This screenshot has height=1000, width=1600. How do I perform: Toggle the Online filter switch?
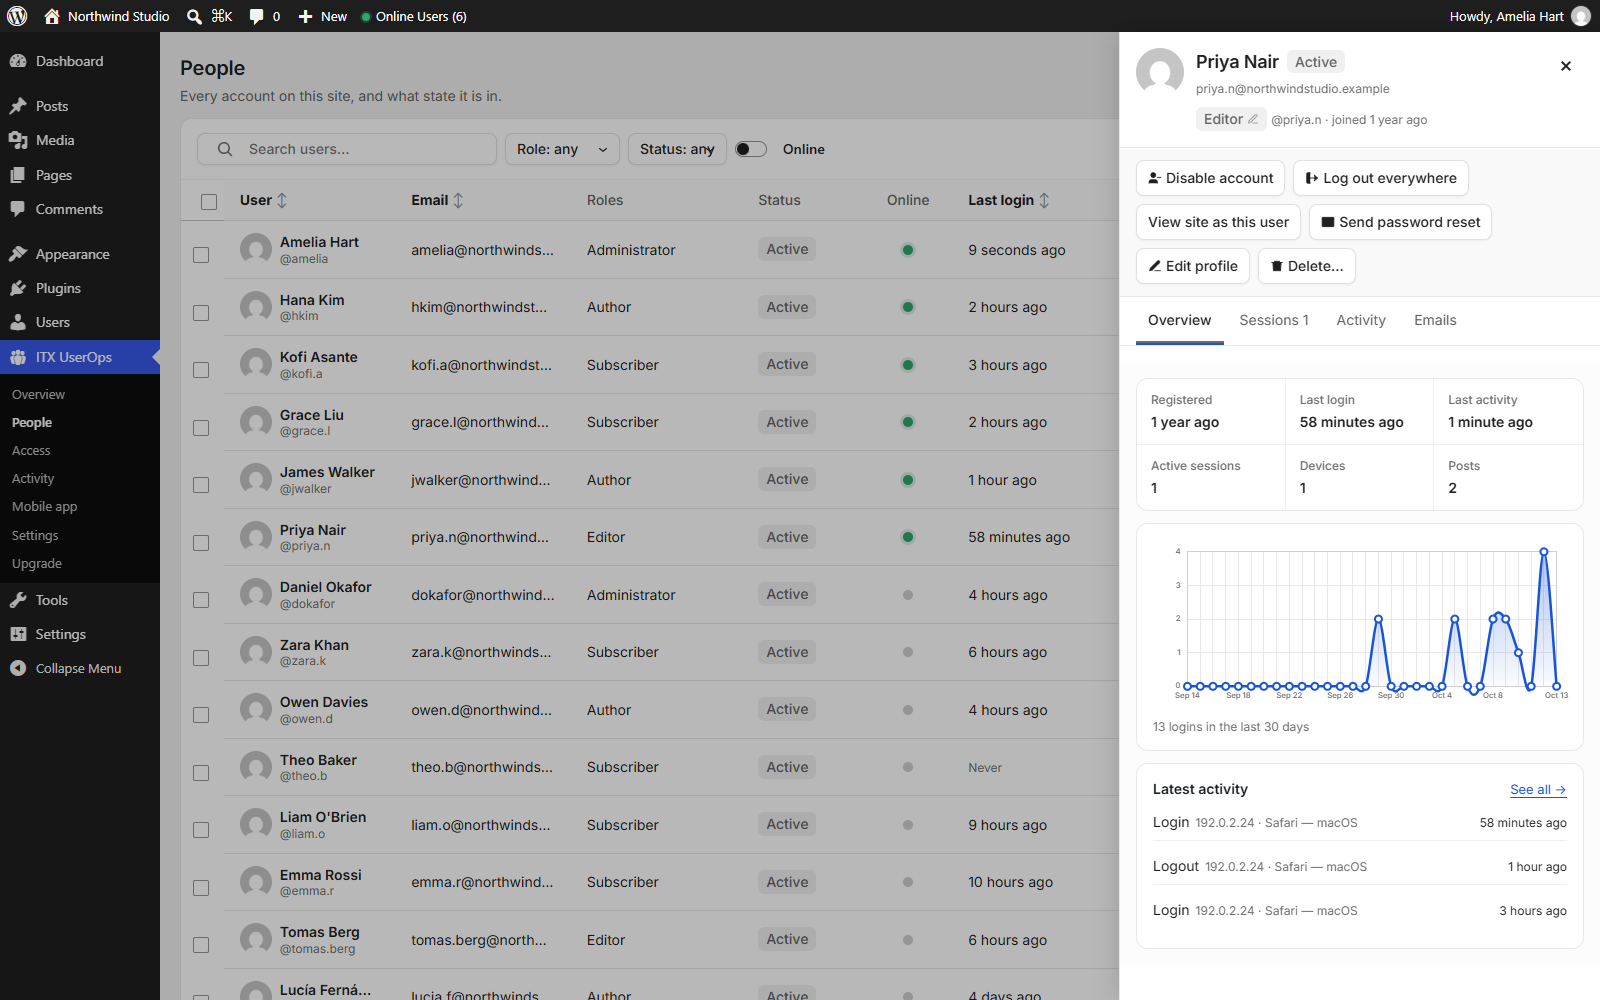coord(751,149)
